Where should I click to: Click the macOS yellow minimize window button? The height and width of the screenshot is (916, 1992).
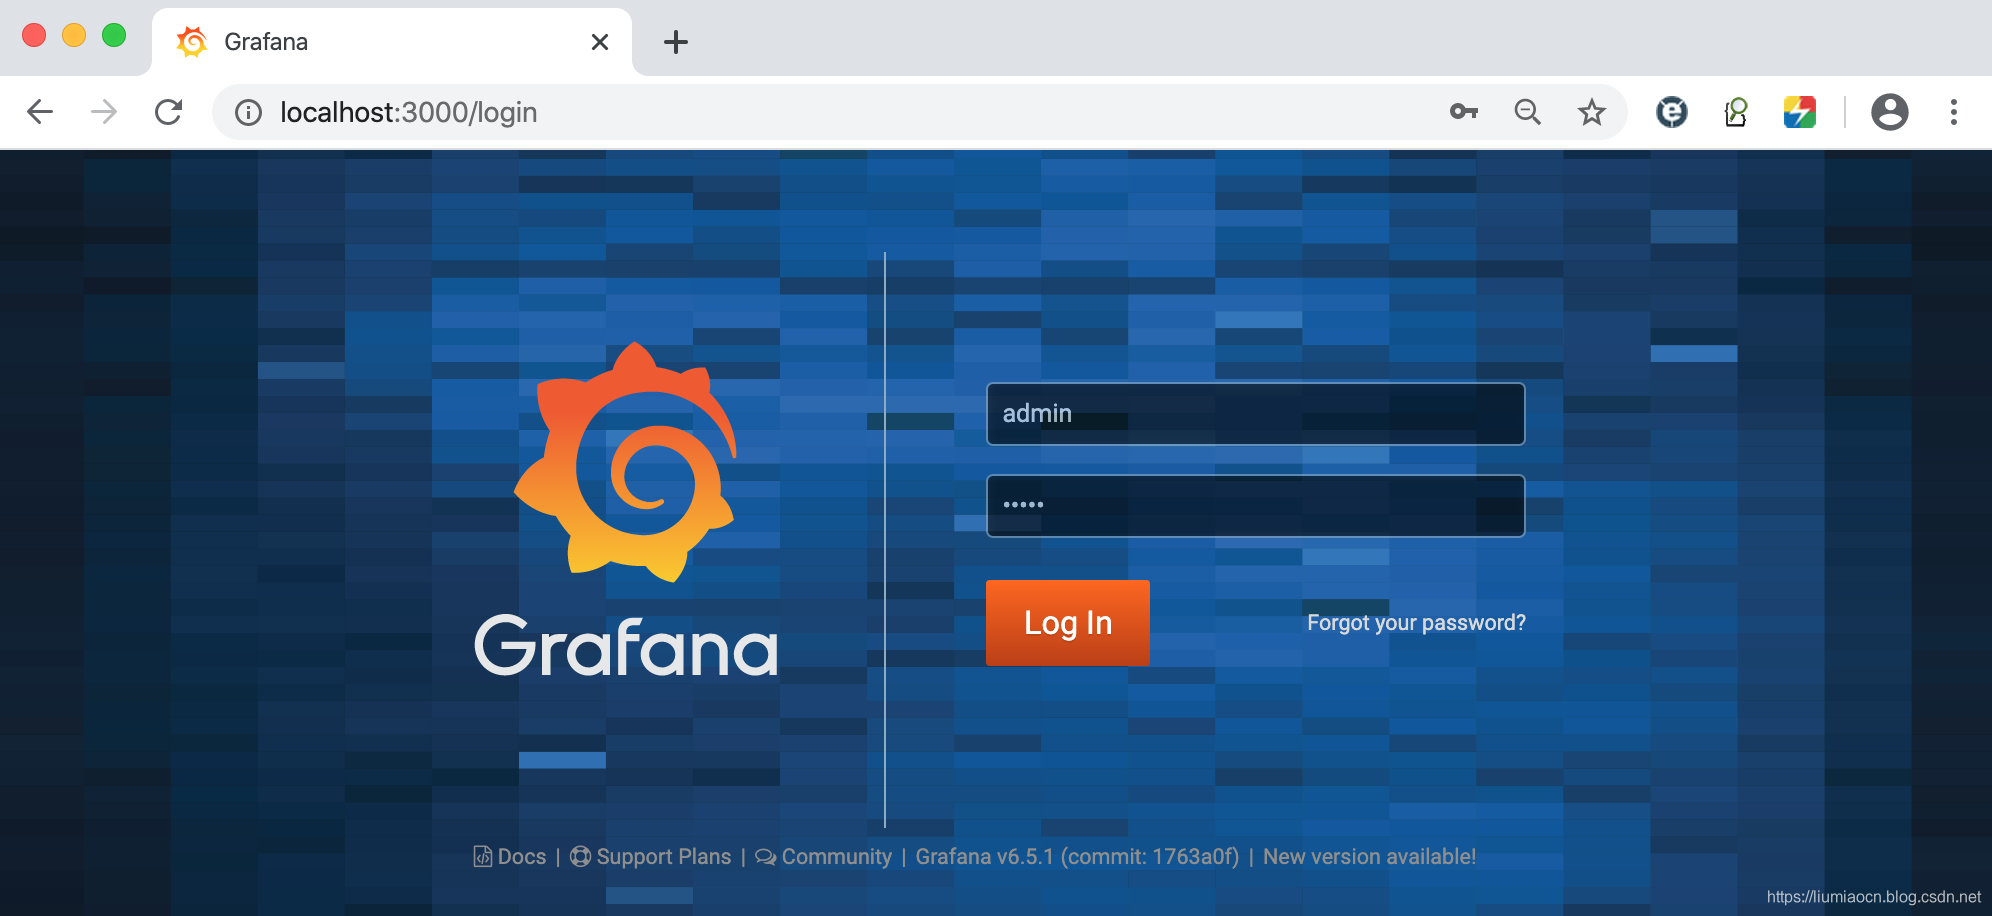74,35
